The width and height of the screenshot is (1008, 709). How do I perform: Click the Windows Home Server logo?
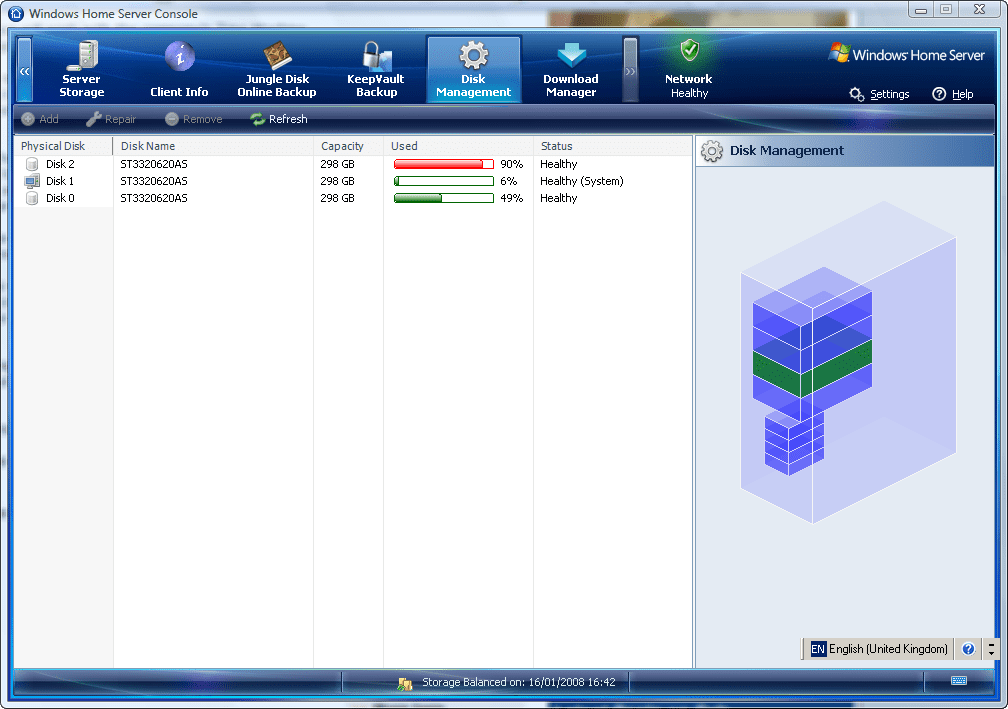tap(906, 55)
